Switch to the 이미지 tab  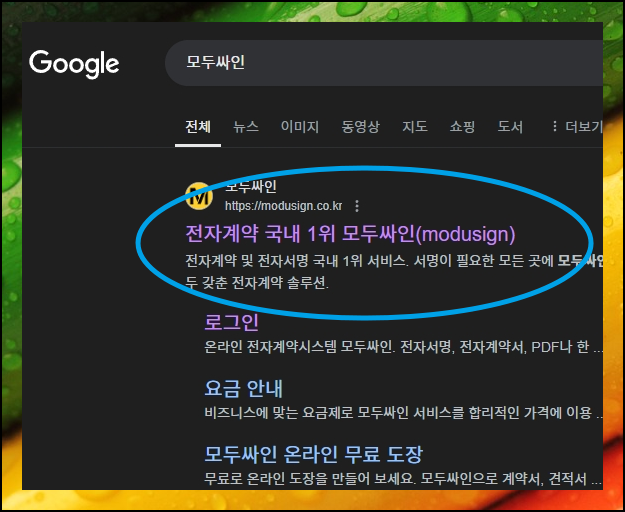pos(300,127)
